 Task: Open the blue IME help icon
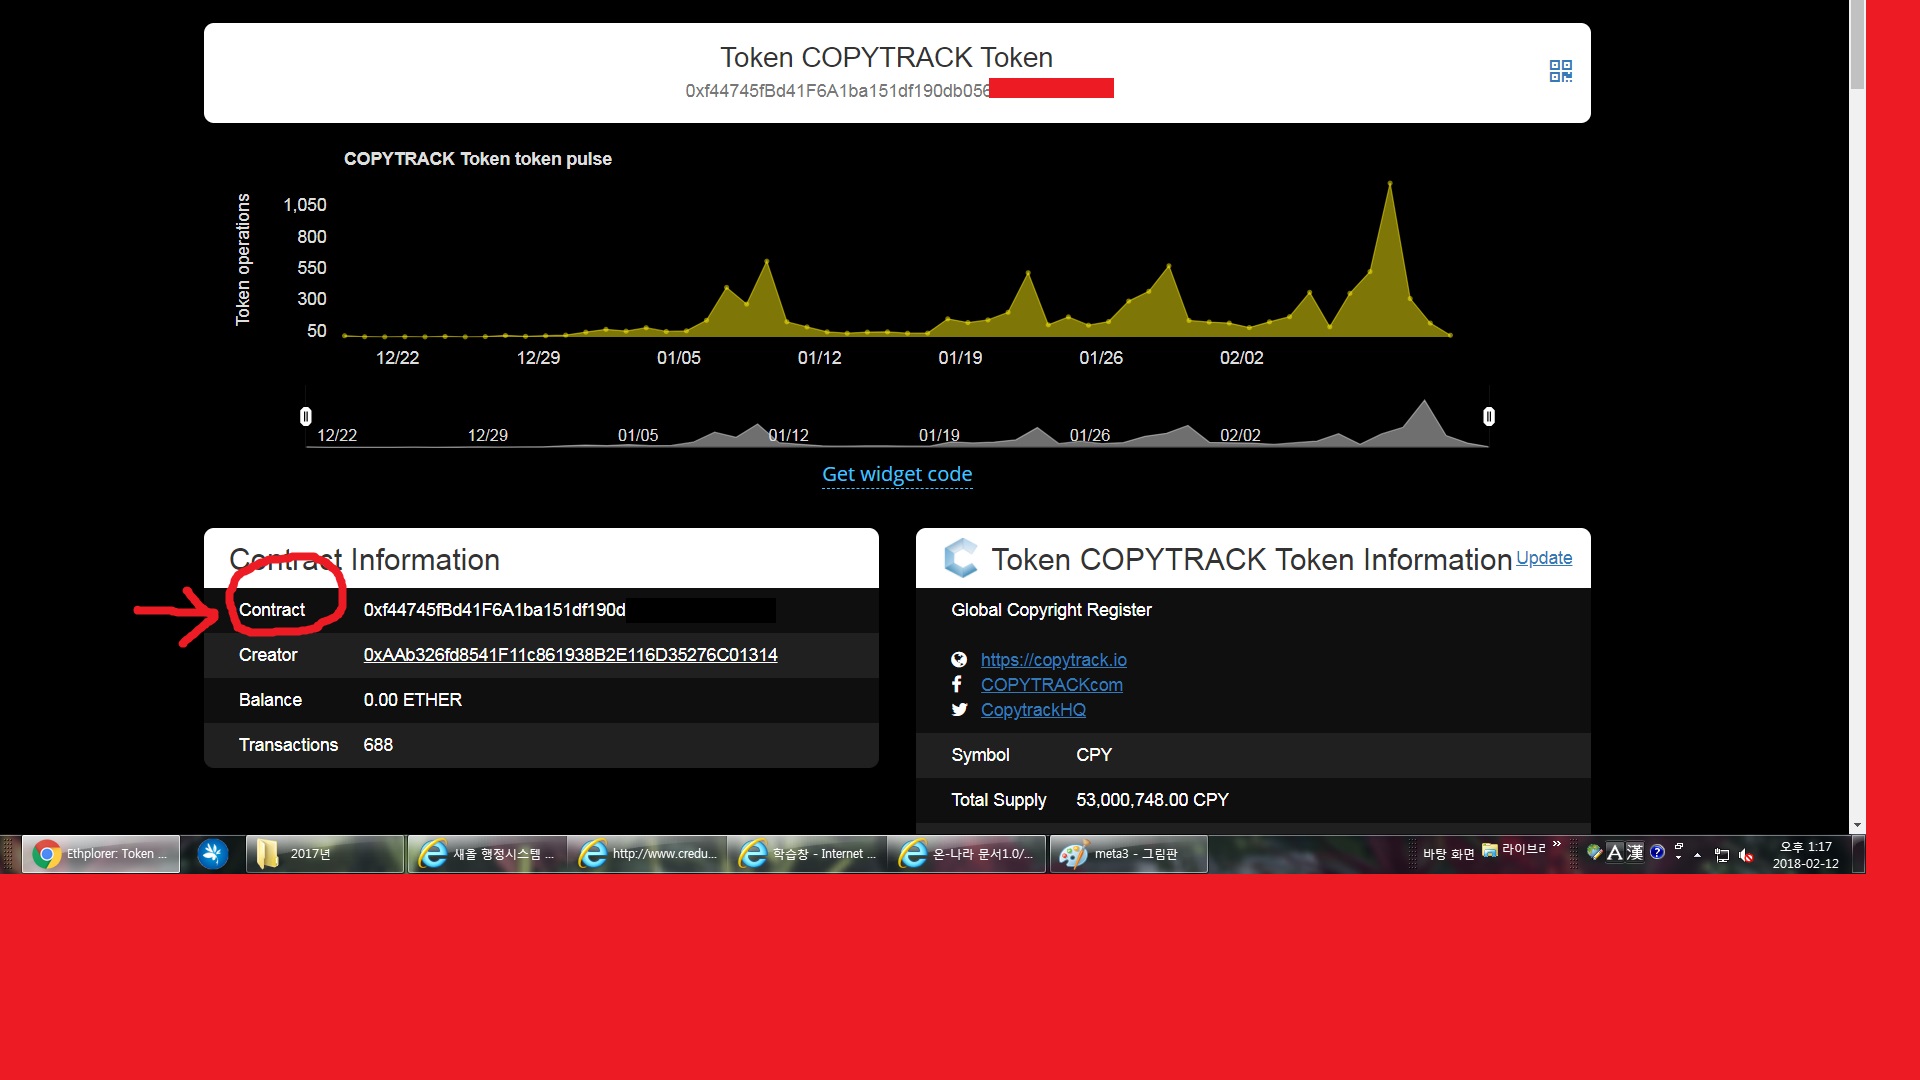click(1657, 852)
